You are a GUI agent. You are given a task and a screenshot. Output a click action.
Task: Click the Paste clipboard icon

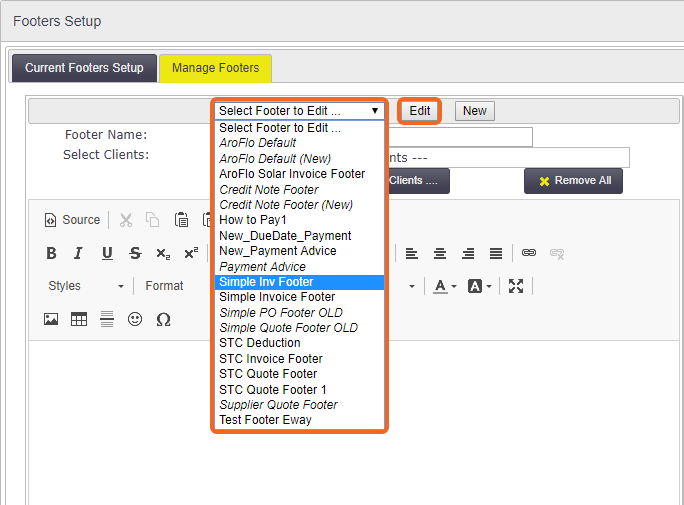[x=181, y=220]
